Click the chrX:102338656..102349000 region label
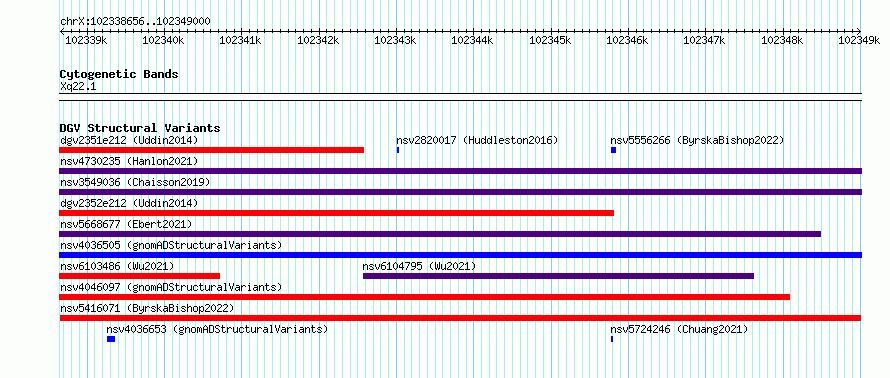This screenshot has height=378, width=890. [x=135, y=22]
